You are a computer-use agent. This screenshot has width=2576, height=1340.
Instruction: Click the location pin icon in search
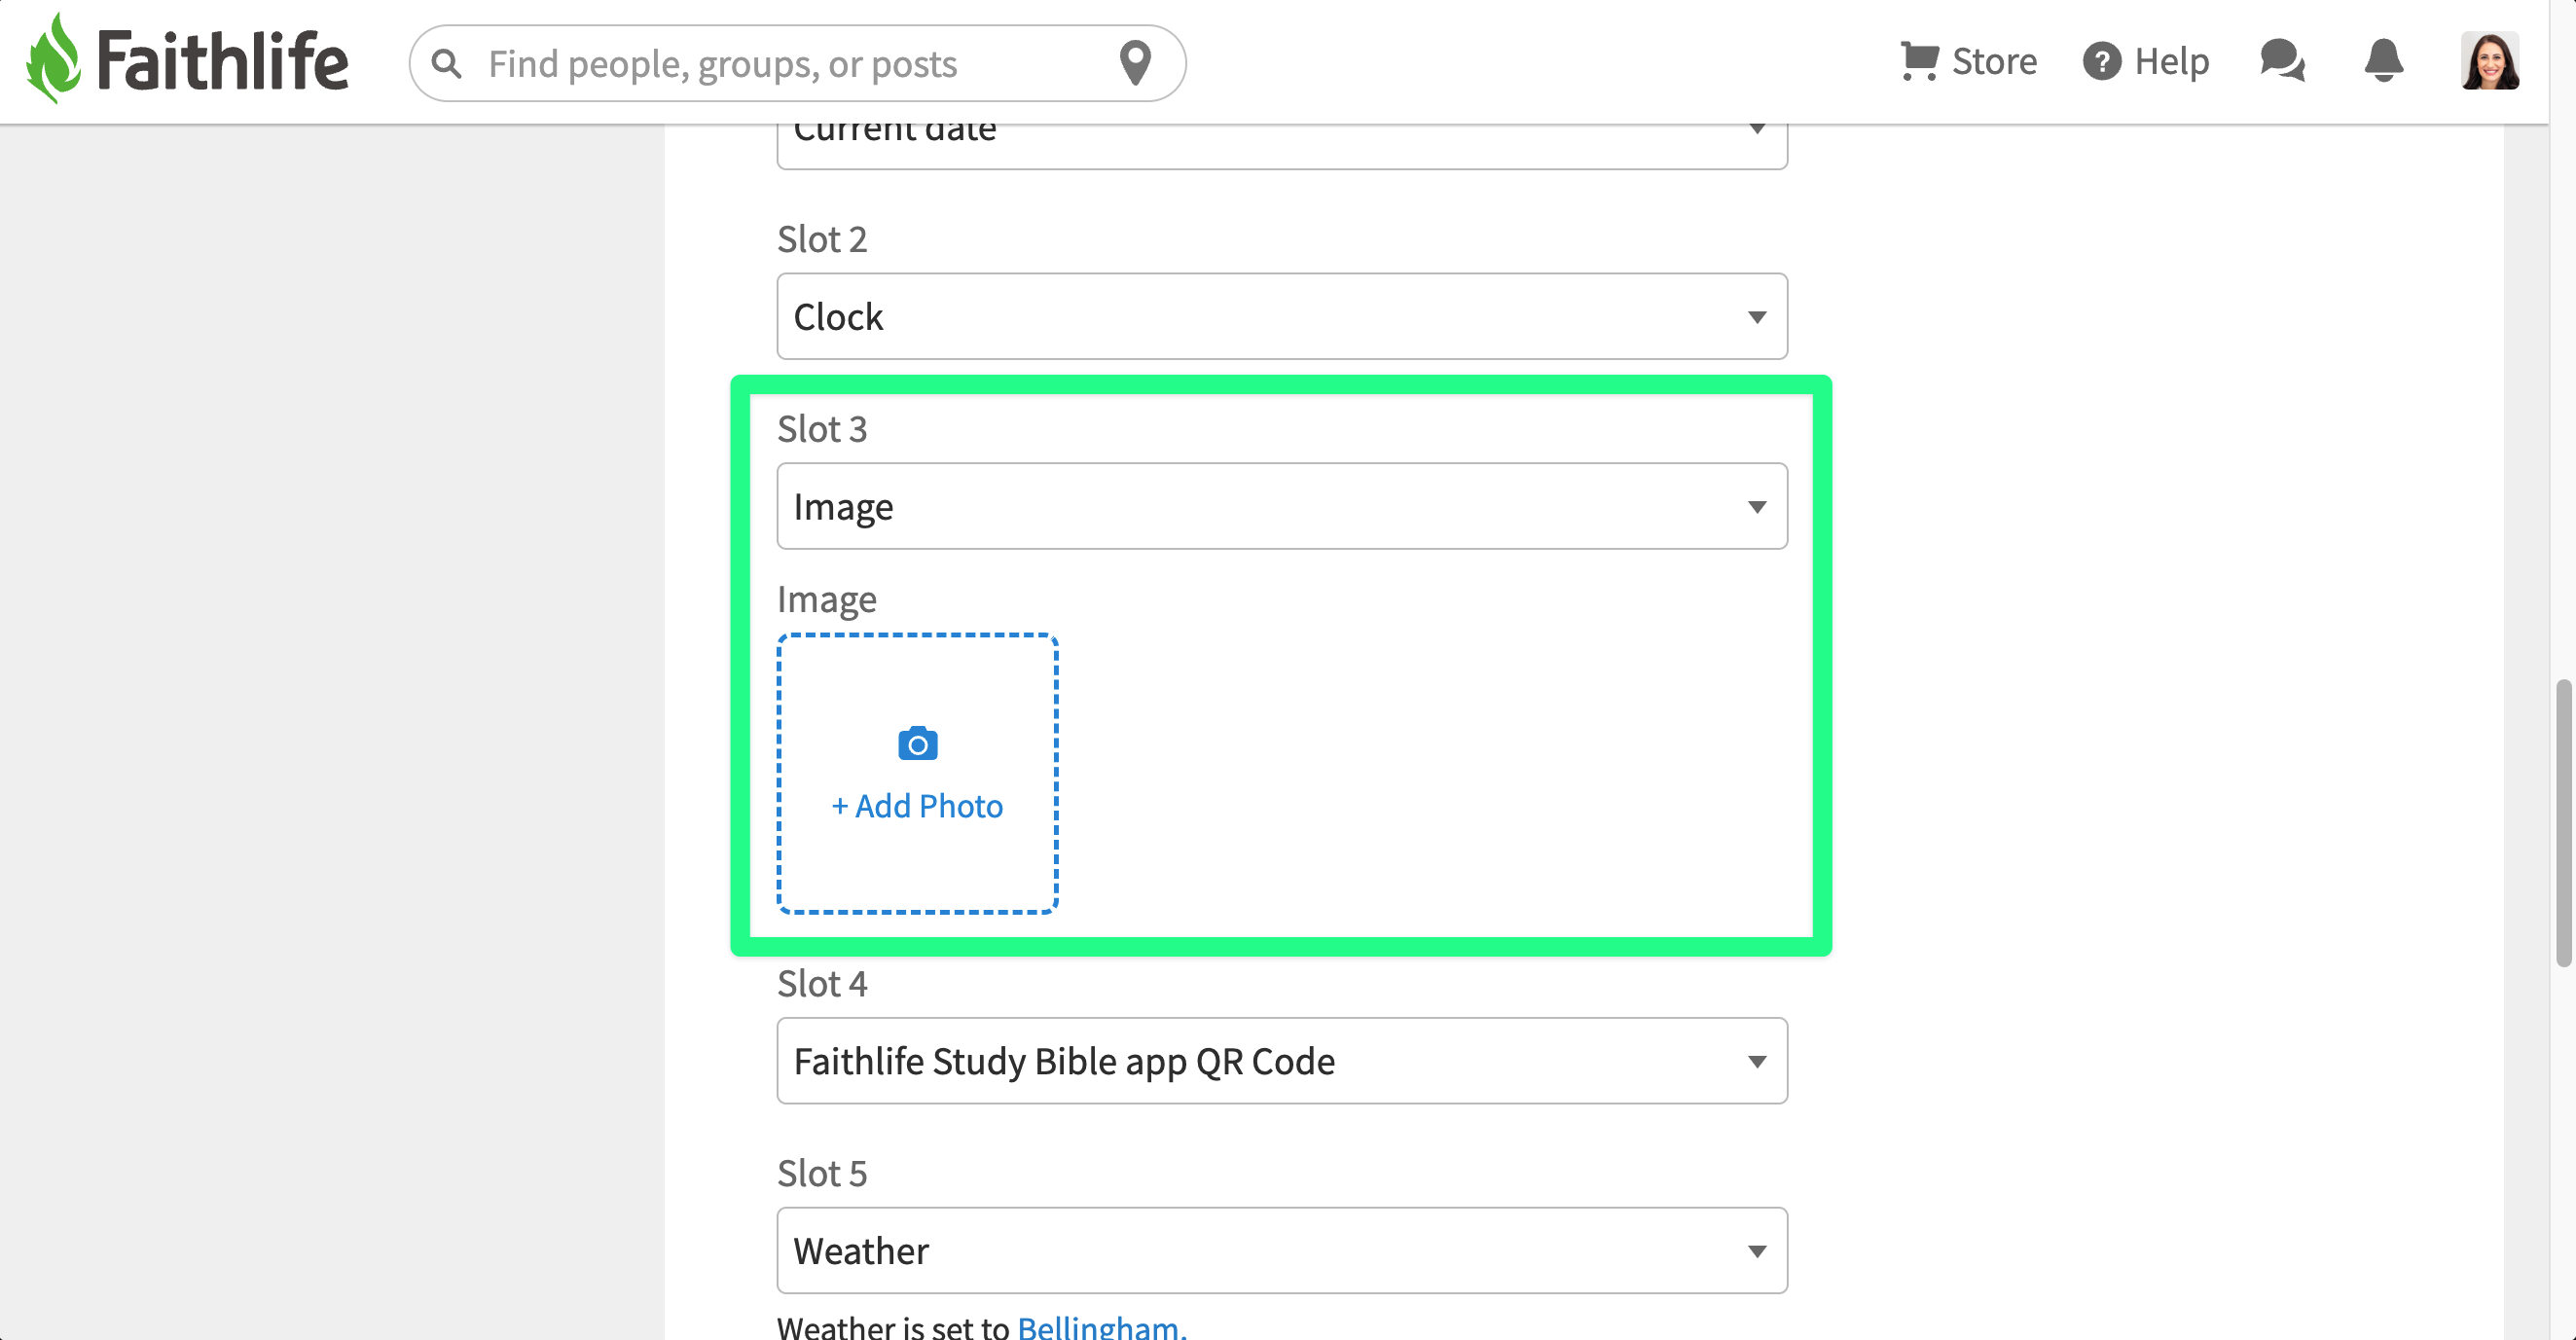click(x=1134, y=63)
